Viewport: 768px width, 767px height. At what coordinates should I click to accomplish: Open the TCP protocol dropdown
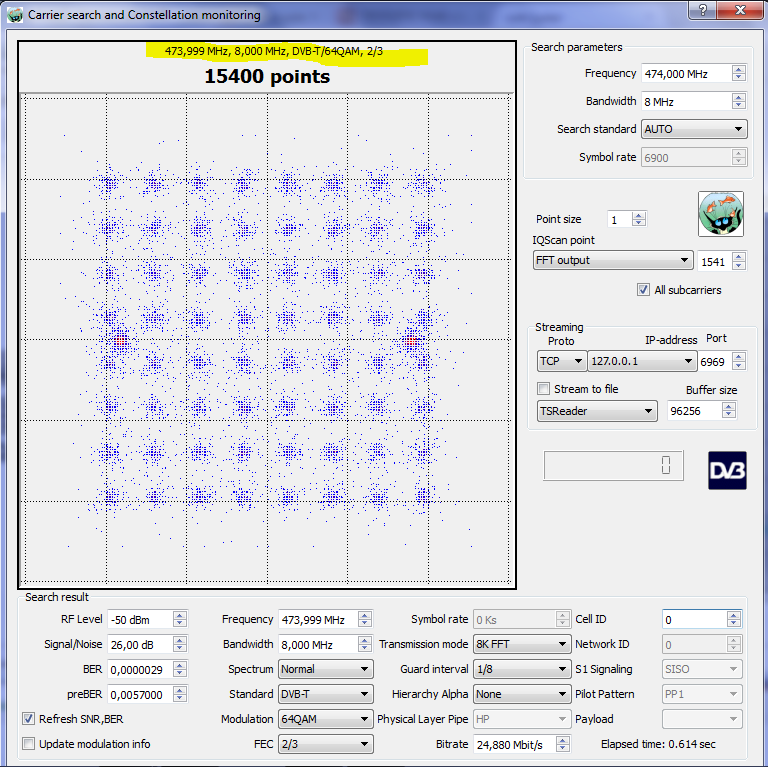tap(562, 361)
